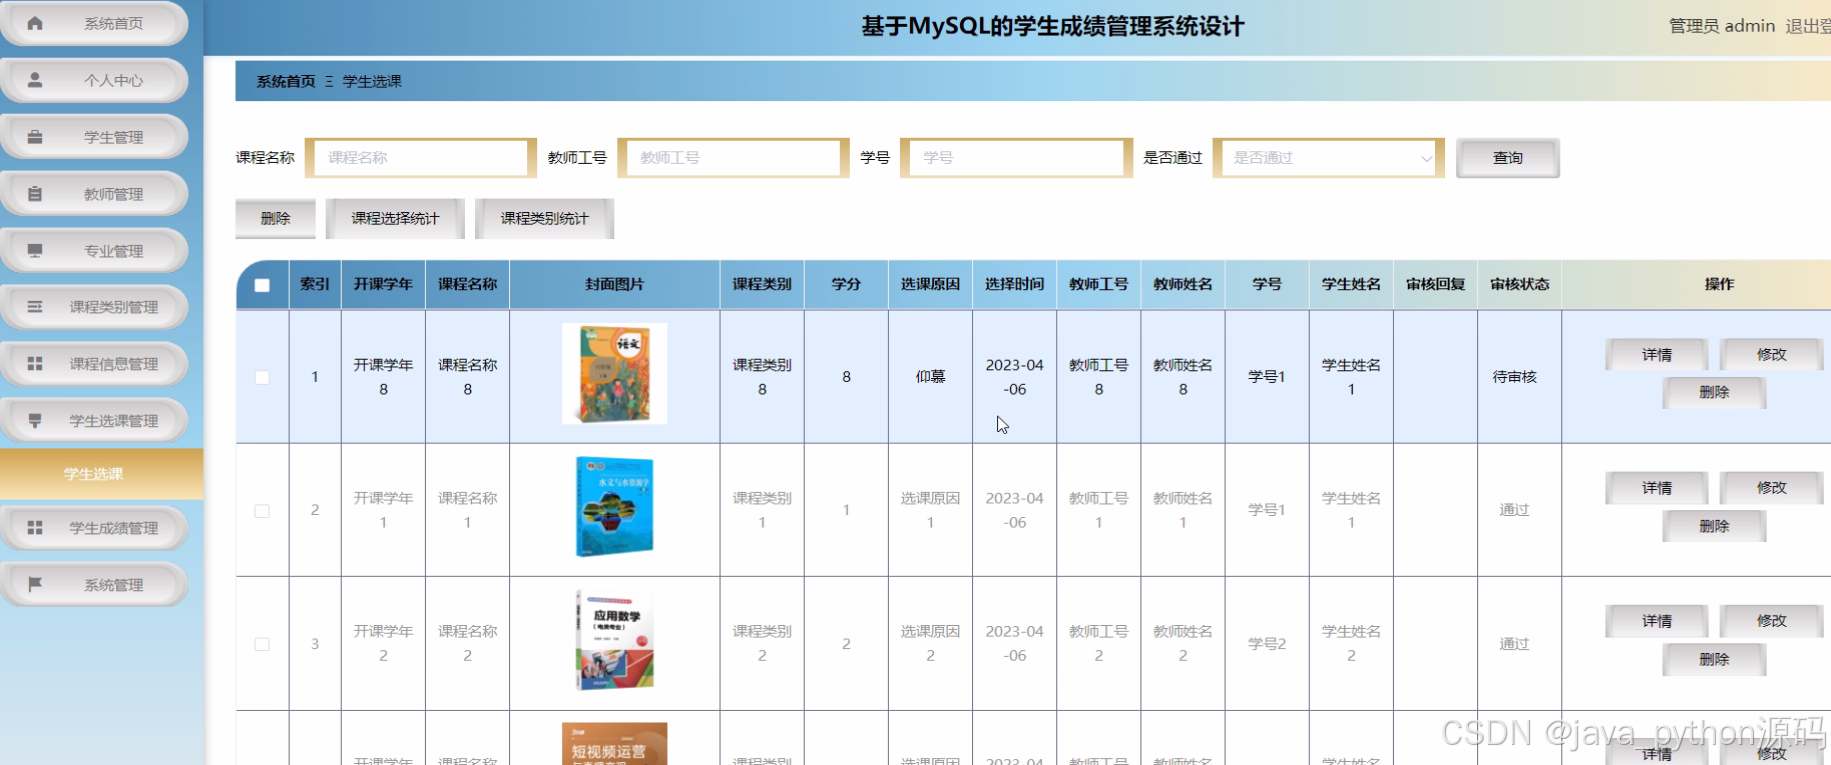The width and height of the screenshot is (1831, 765).
Task: Click the 学生选课 breadcrumb text
Action: click(372, 82)
